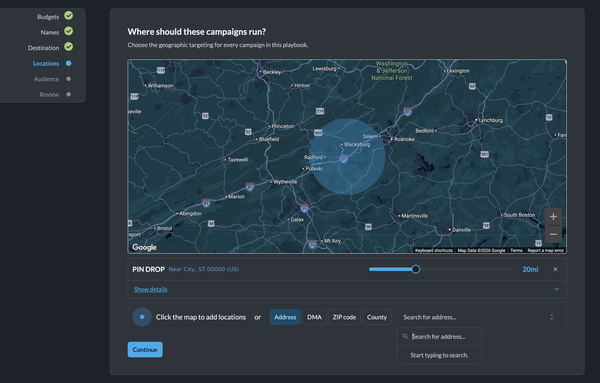Click the pin drop target circle icon
Screen dimensions: 600x383
(x=142, y=317)
